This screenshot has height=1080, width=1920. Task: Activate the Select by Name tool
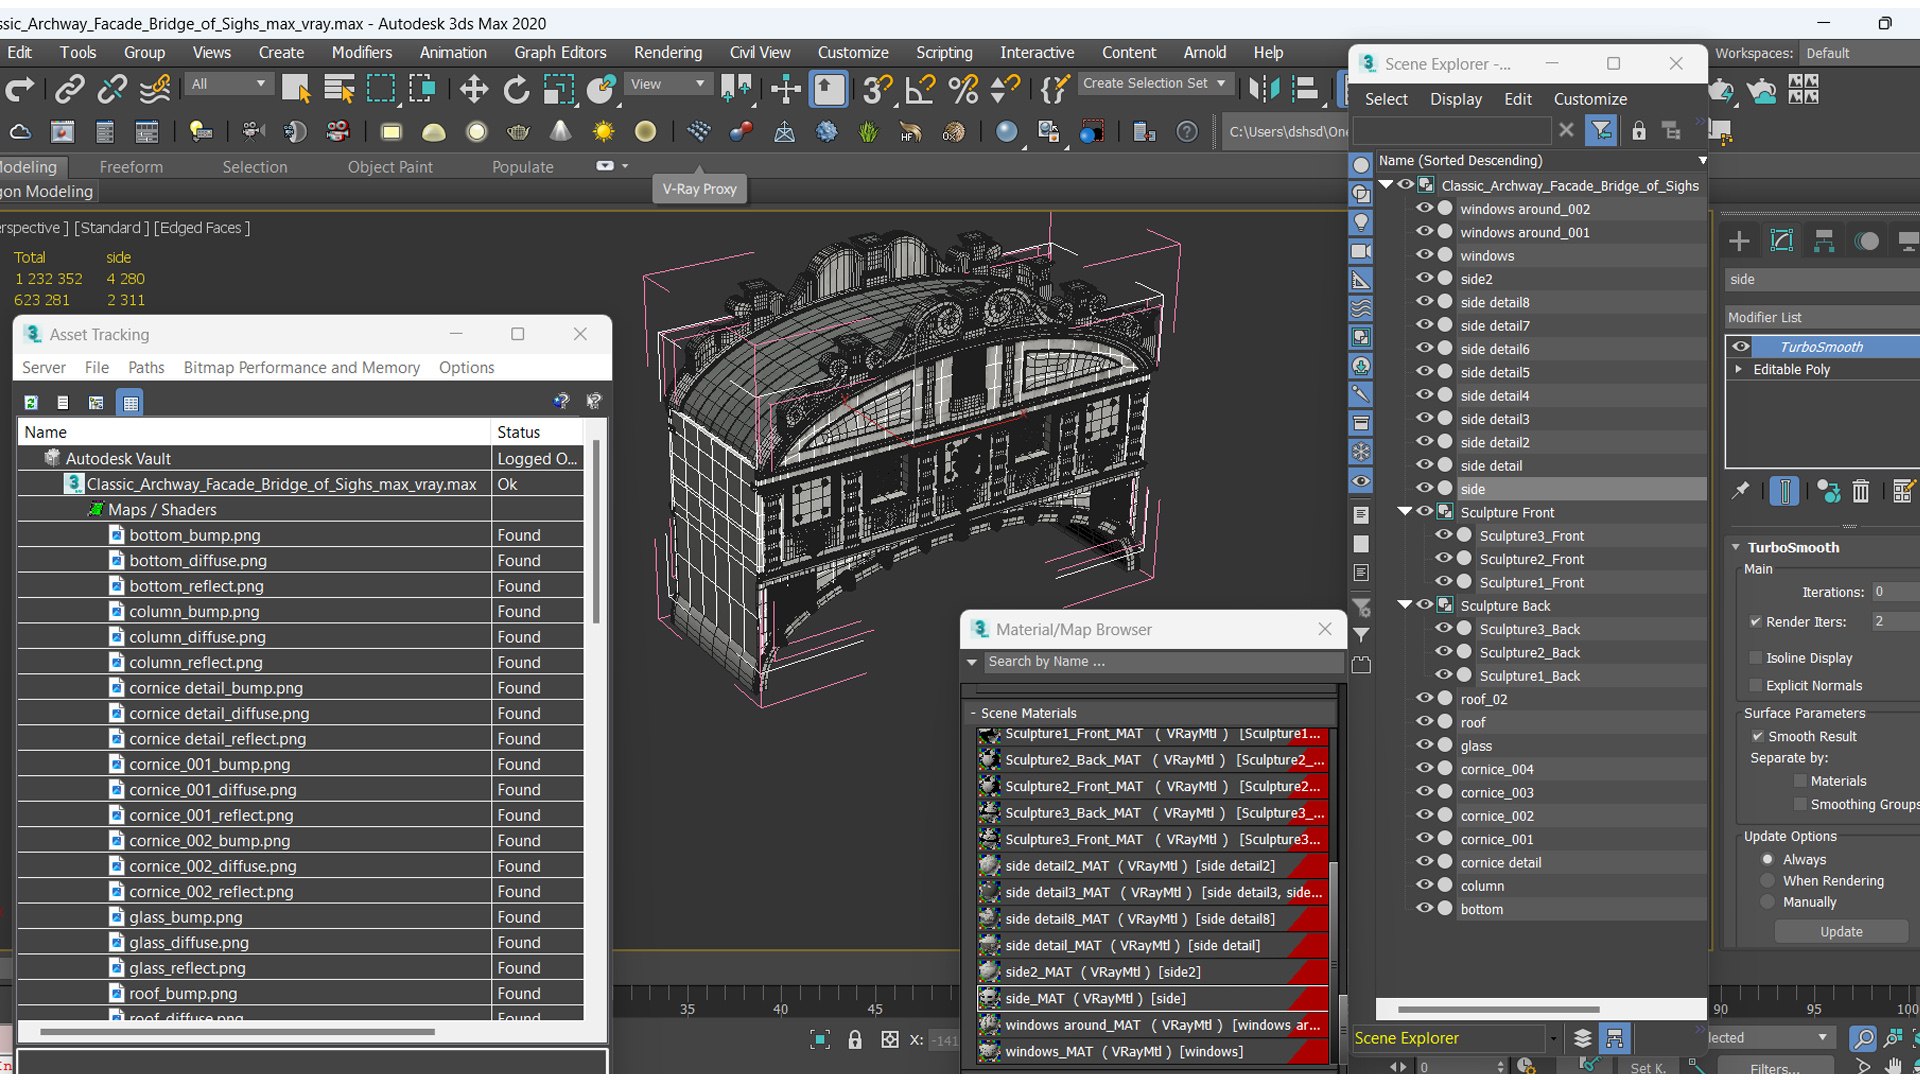(340, 90)
